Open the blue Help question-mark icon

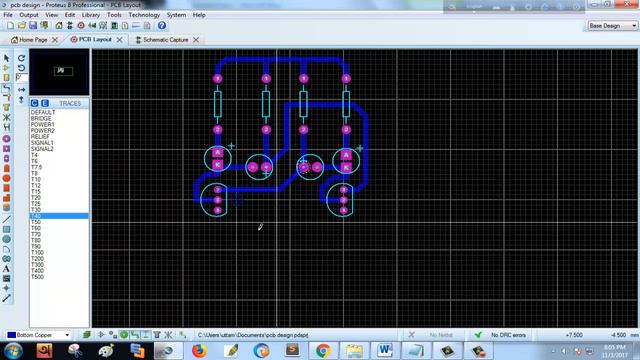point(162,26)
